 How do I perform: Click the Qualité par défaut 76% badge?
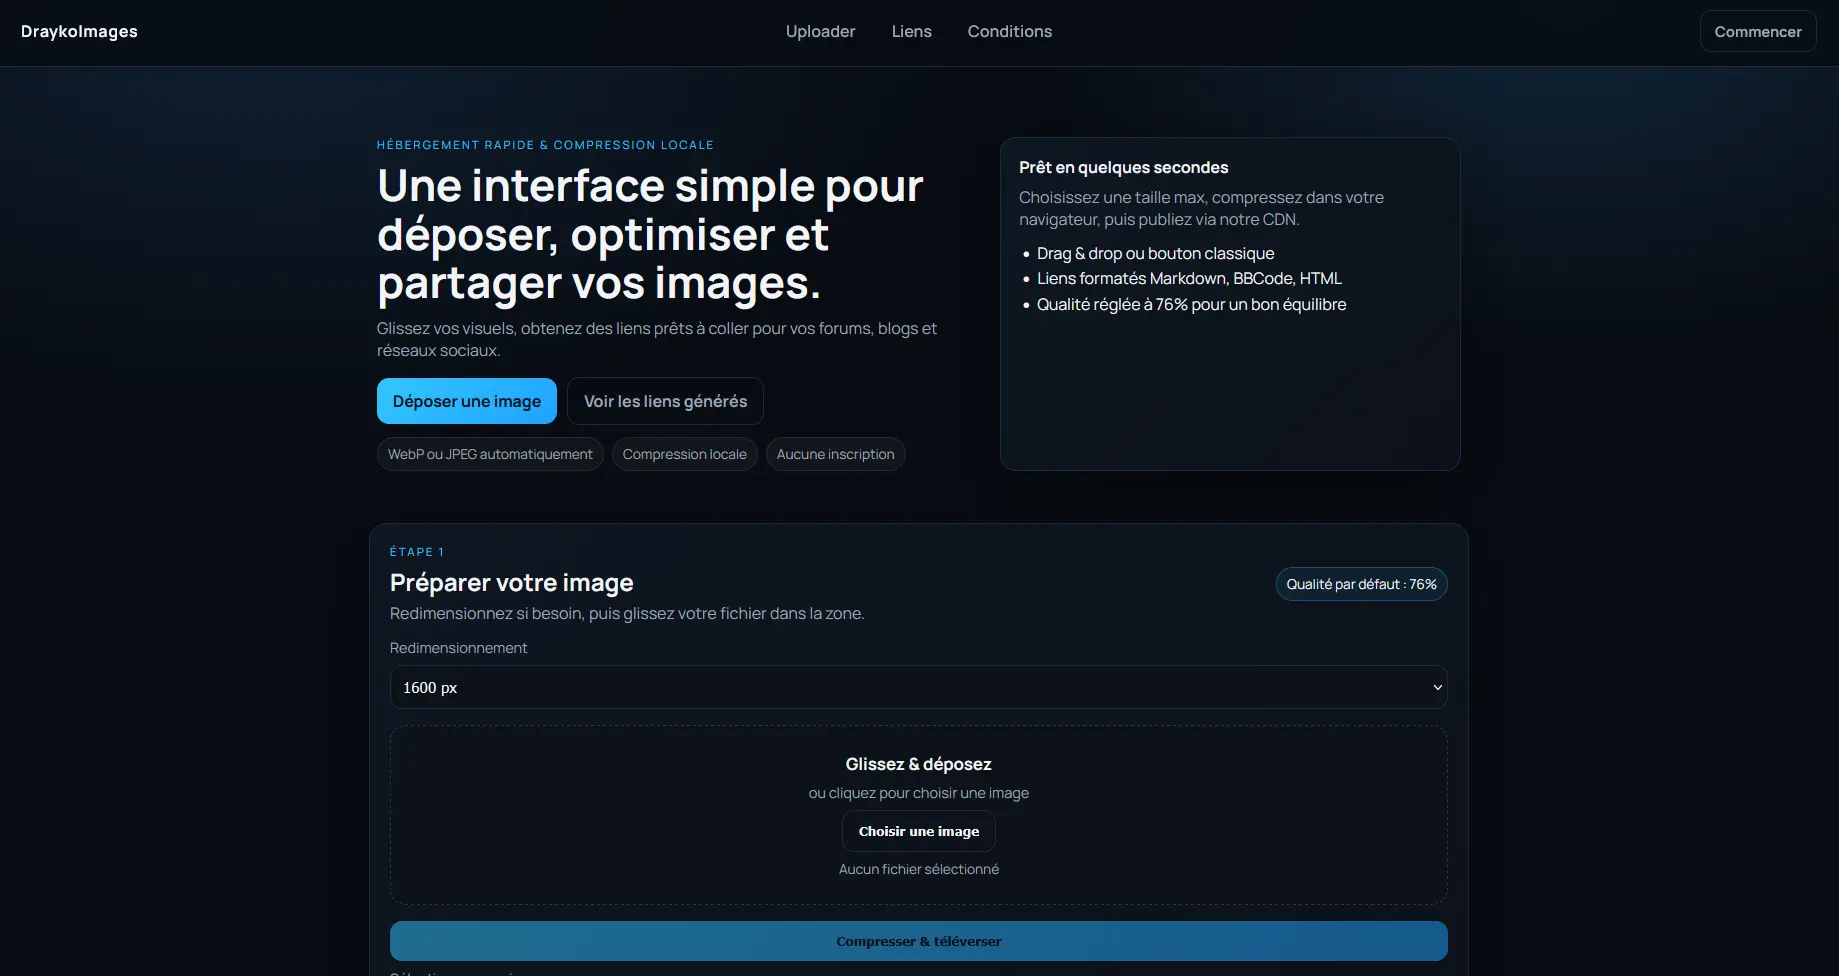pyautogui.click(x=1361, y=584)
